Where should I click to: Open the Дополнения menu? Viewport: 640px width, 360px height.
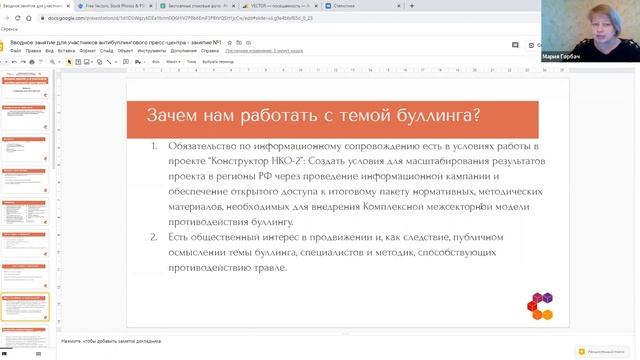click(184, 51)
